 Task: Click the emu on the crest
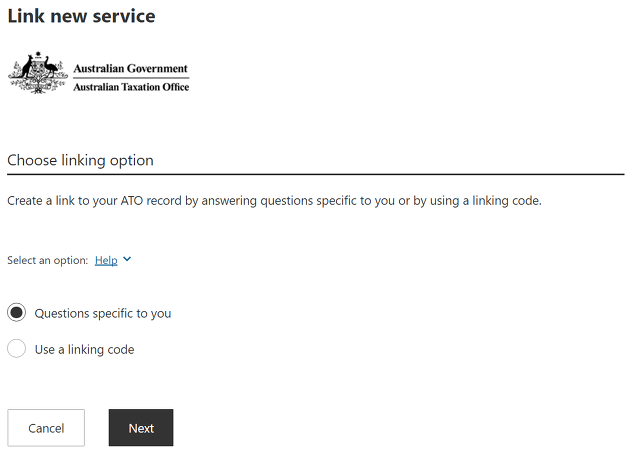(x=51, y=67)
